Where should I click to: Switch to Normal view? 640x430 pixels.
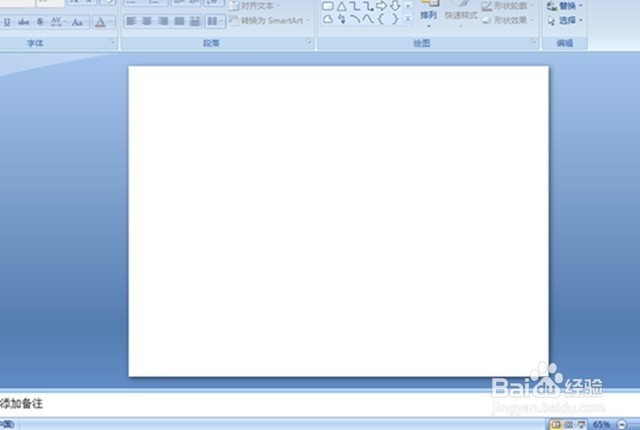pos(556,425)
